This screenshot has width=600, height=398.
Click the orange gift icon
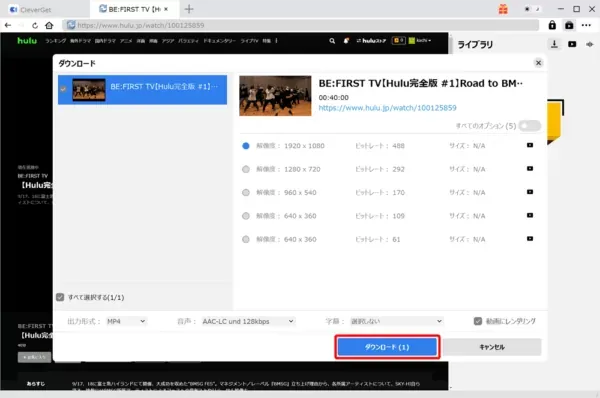click(x=503, y=9)
